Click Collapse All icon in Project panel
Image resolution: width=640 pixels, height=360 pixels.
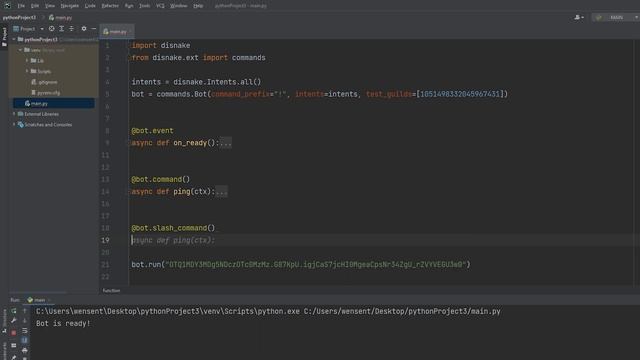(71, 29)
